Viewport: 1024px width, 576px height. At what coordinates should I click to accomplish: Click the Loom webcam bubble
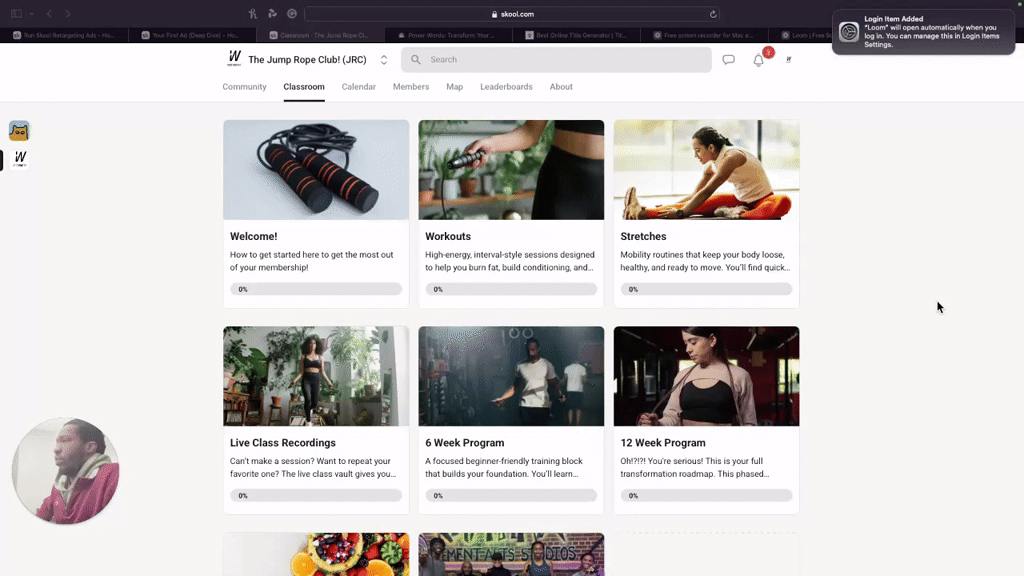pyautogui.click(x=65, y=471)
